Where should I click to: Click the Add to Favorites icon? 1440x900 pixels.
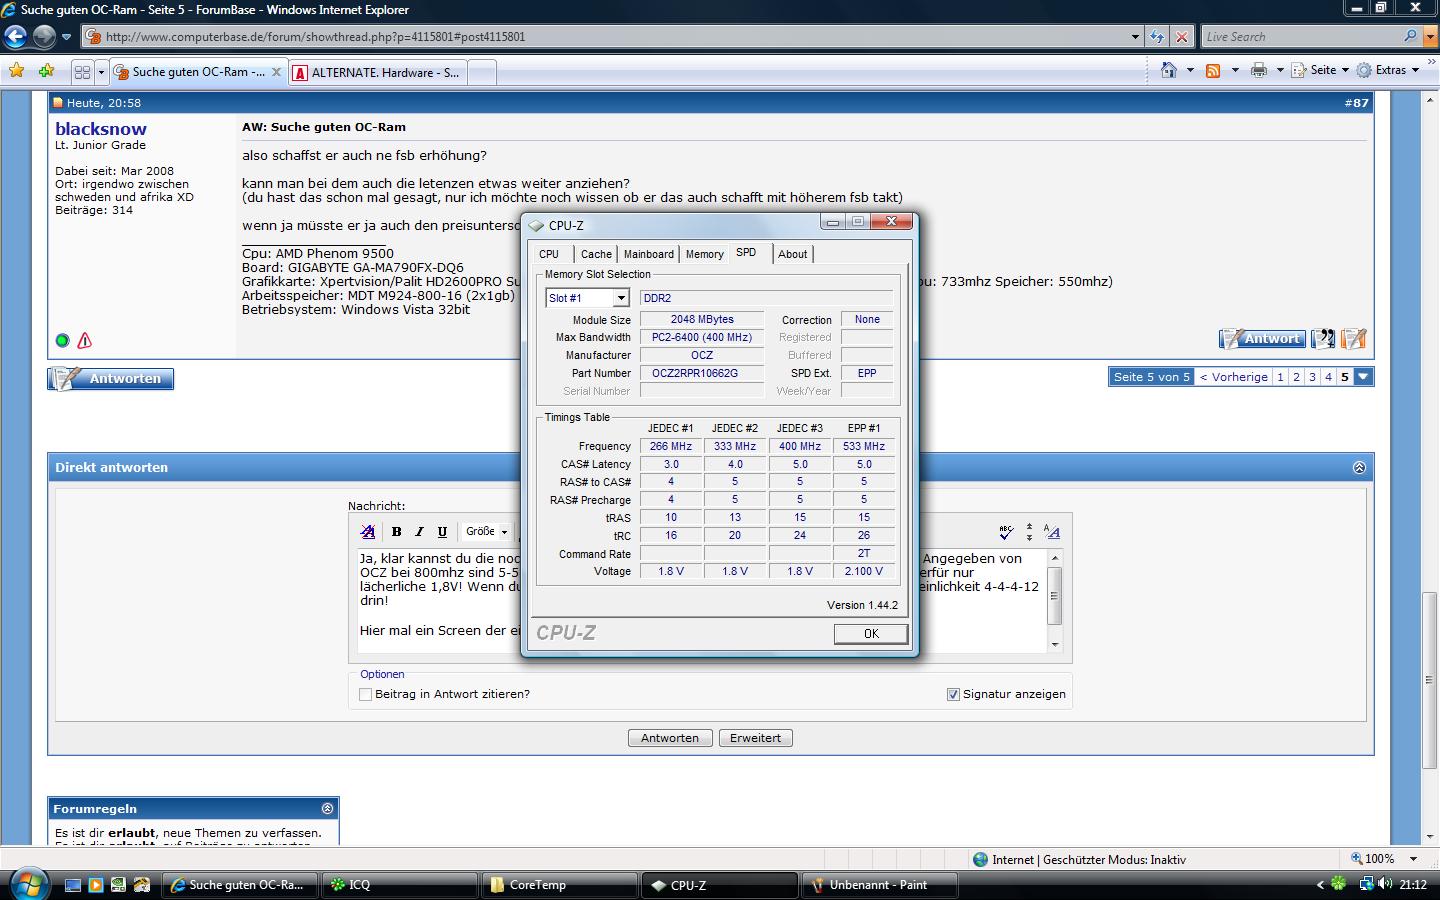point(46,71)
